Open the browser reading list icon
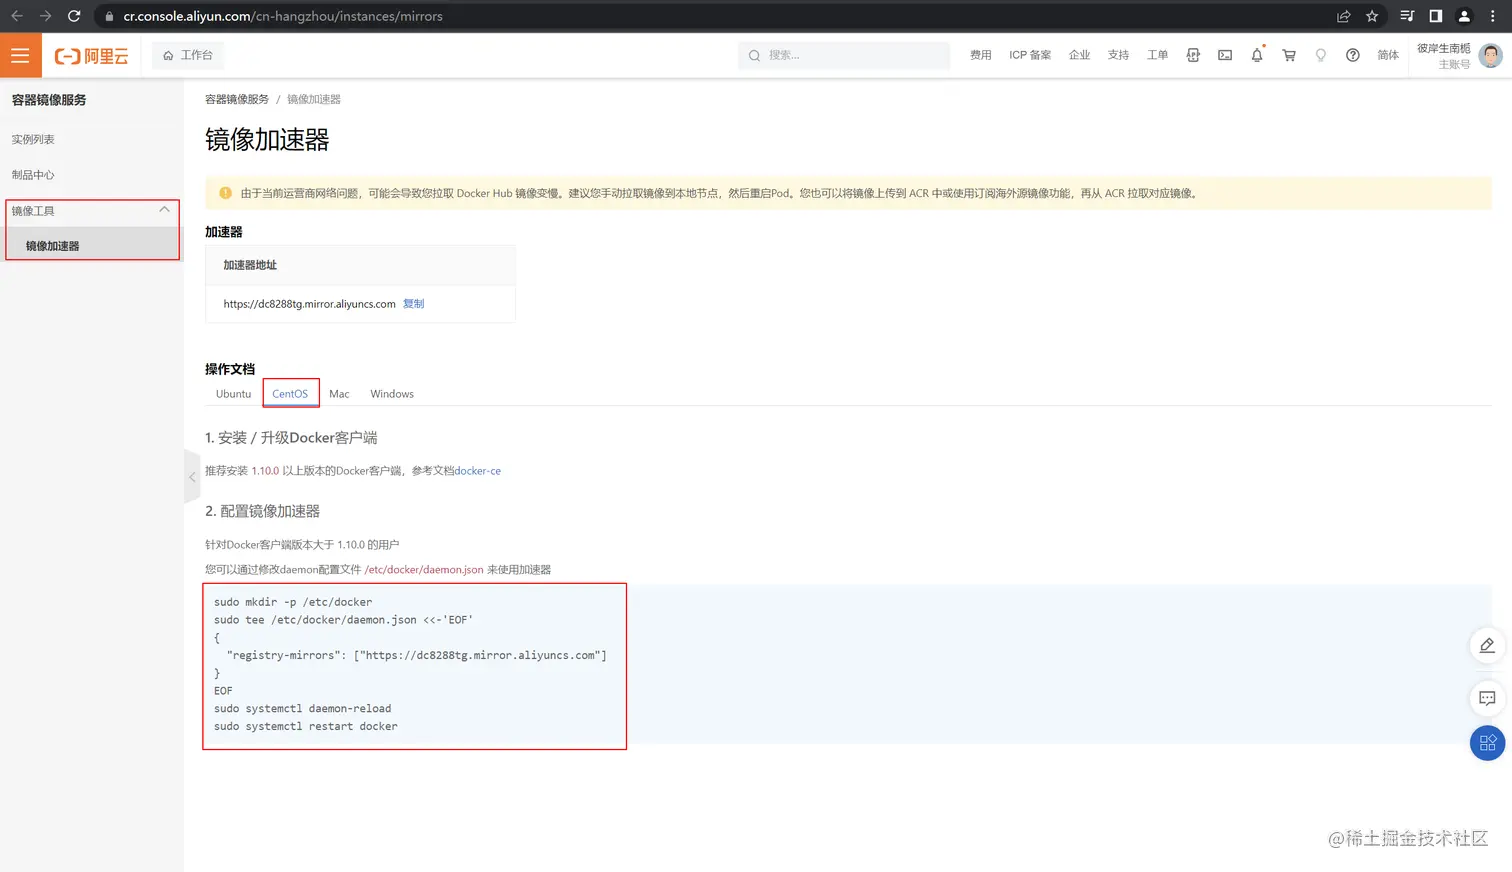Screen dimensions: 1512x872 (x=1407, y=16)
